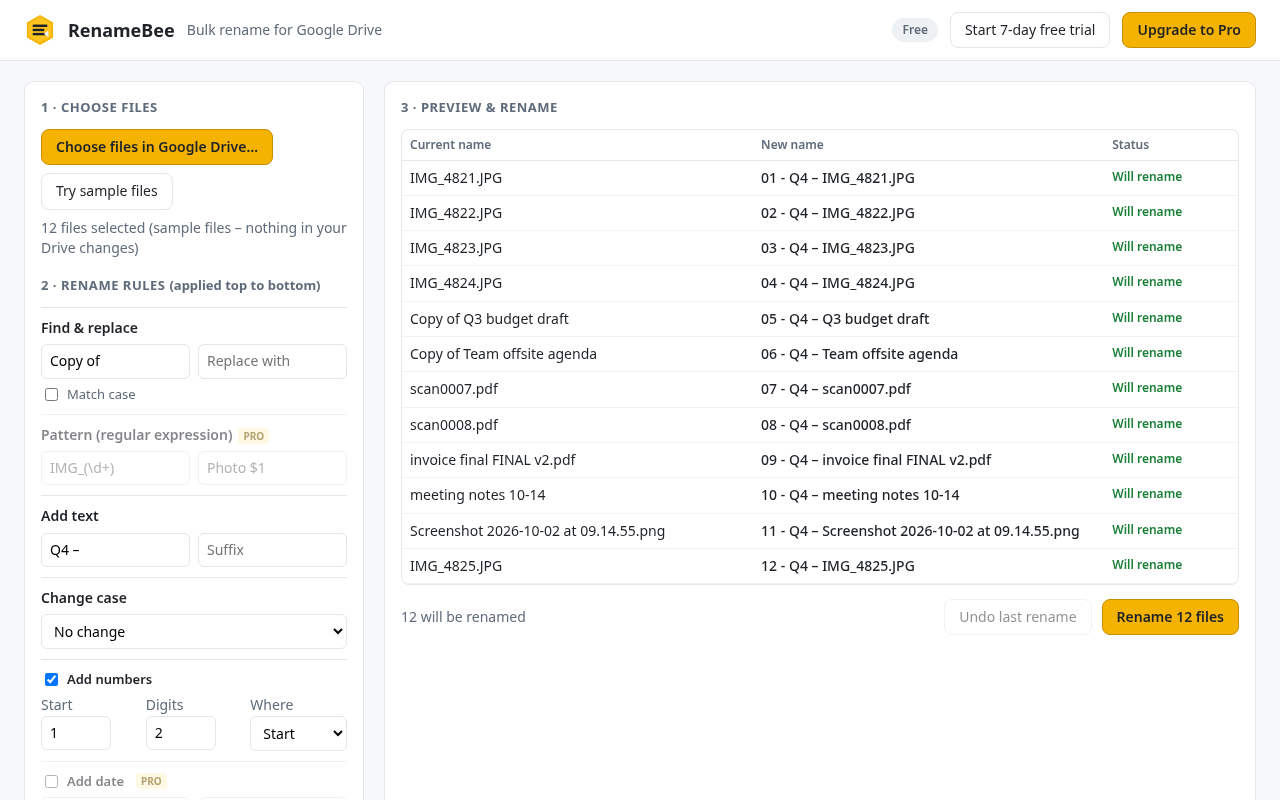
Task: Click the new name 08 - Q4 – scan0008.pdf
Action: point(836,425)
